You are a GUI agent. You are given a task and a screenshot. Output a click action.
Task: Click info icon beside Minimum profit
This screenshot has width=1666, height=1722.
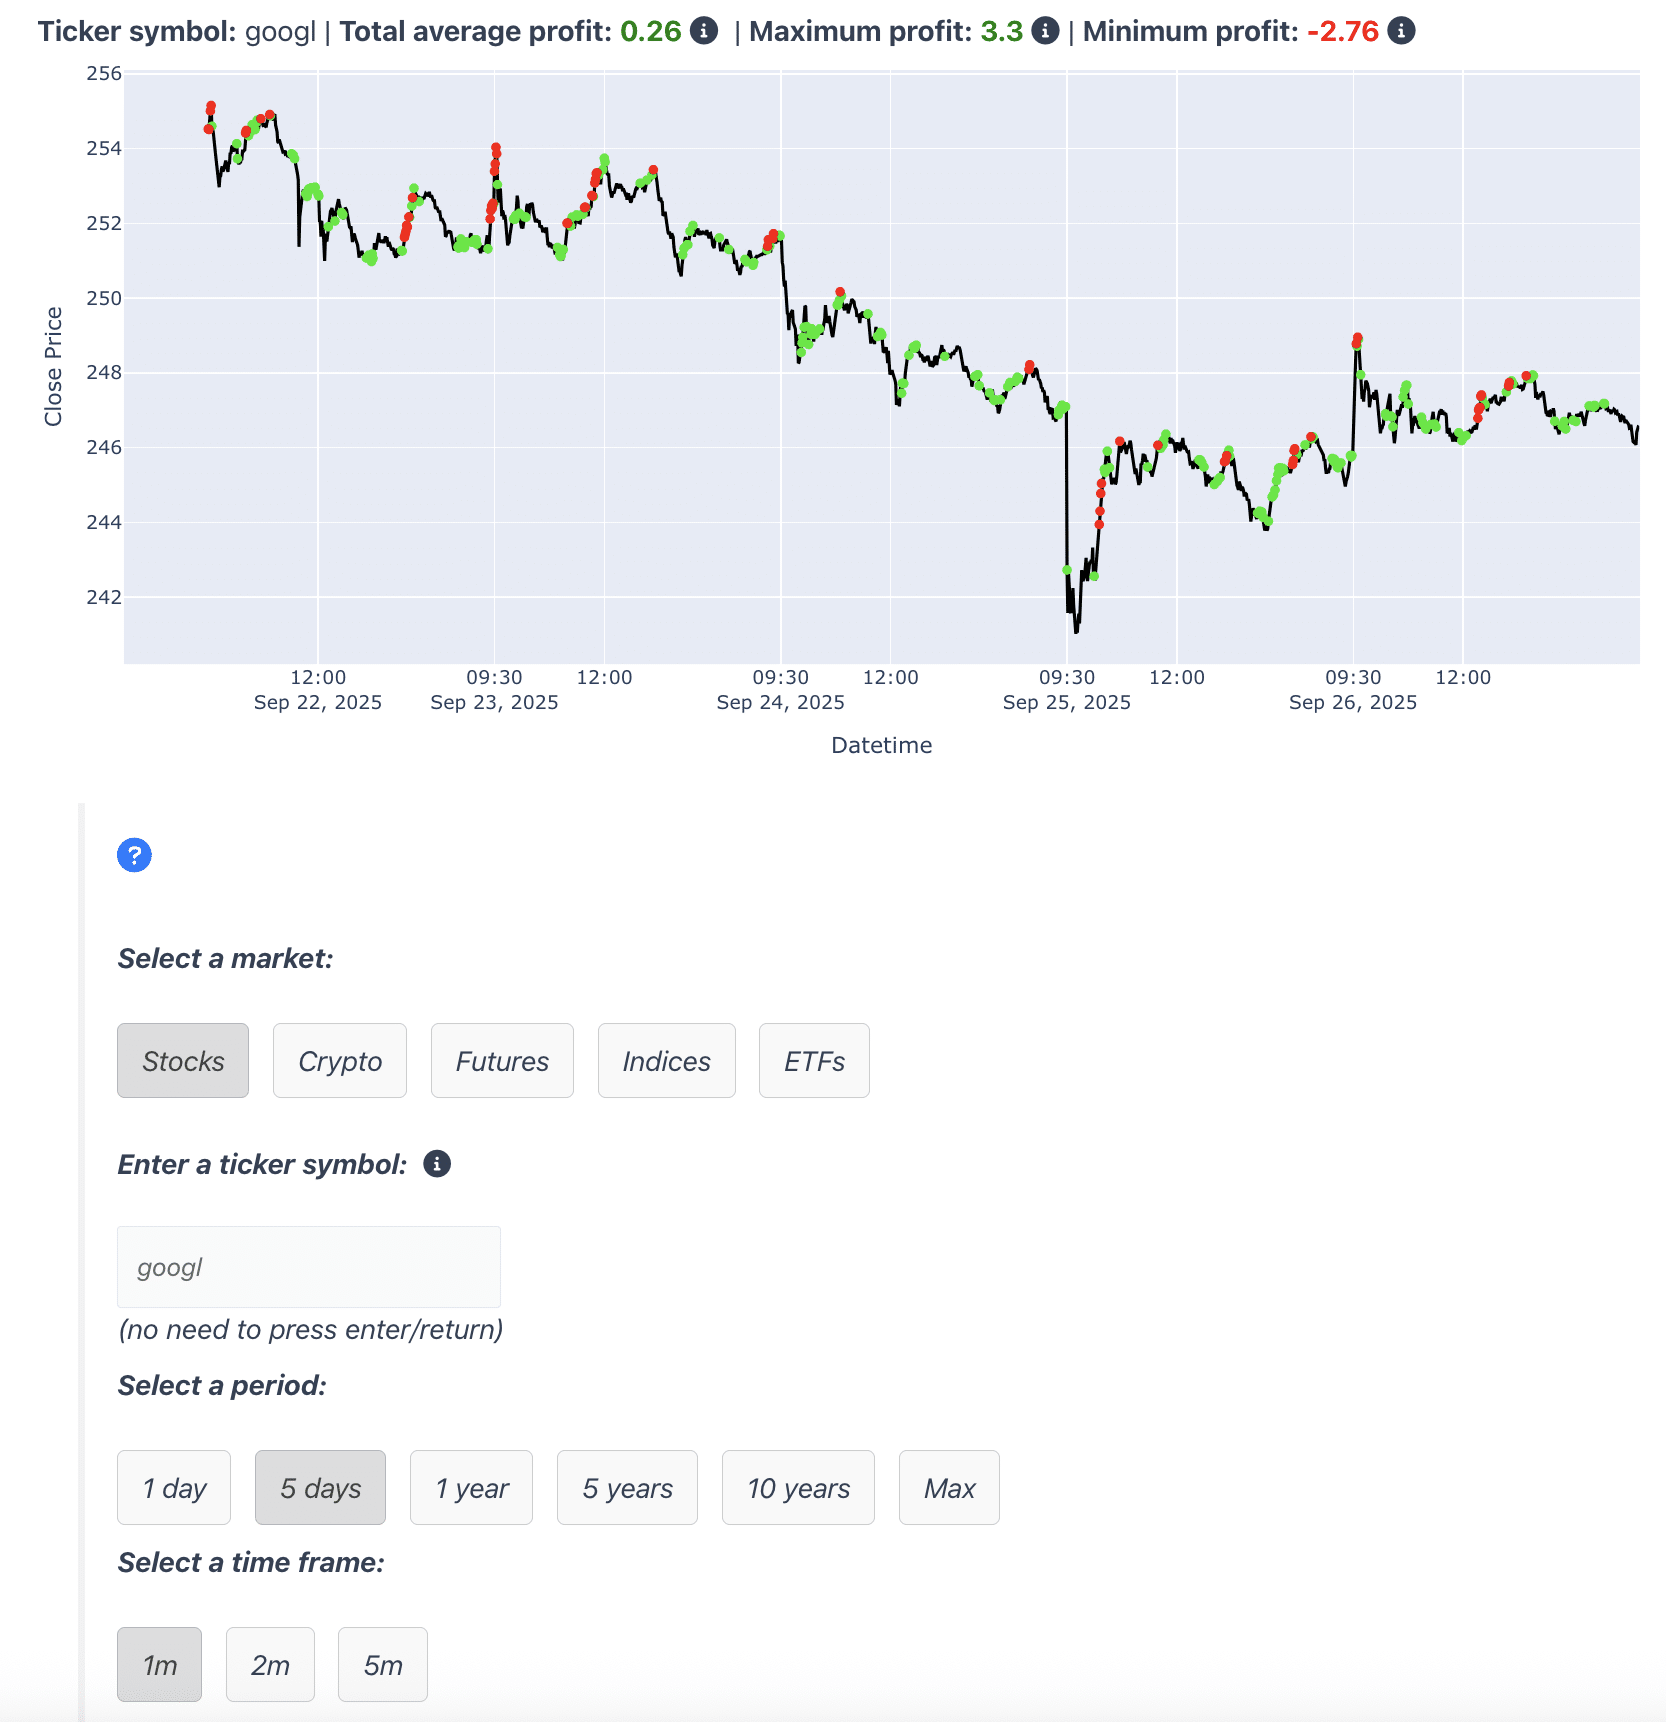pyautogui.click(x=1401, y=31)
